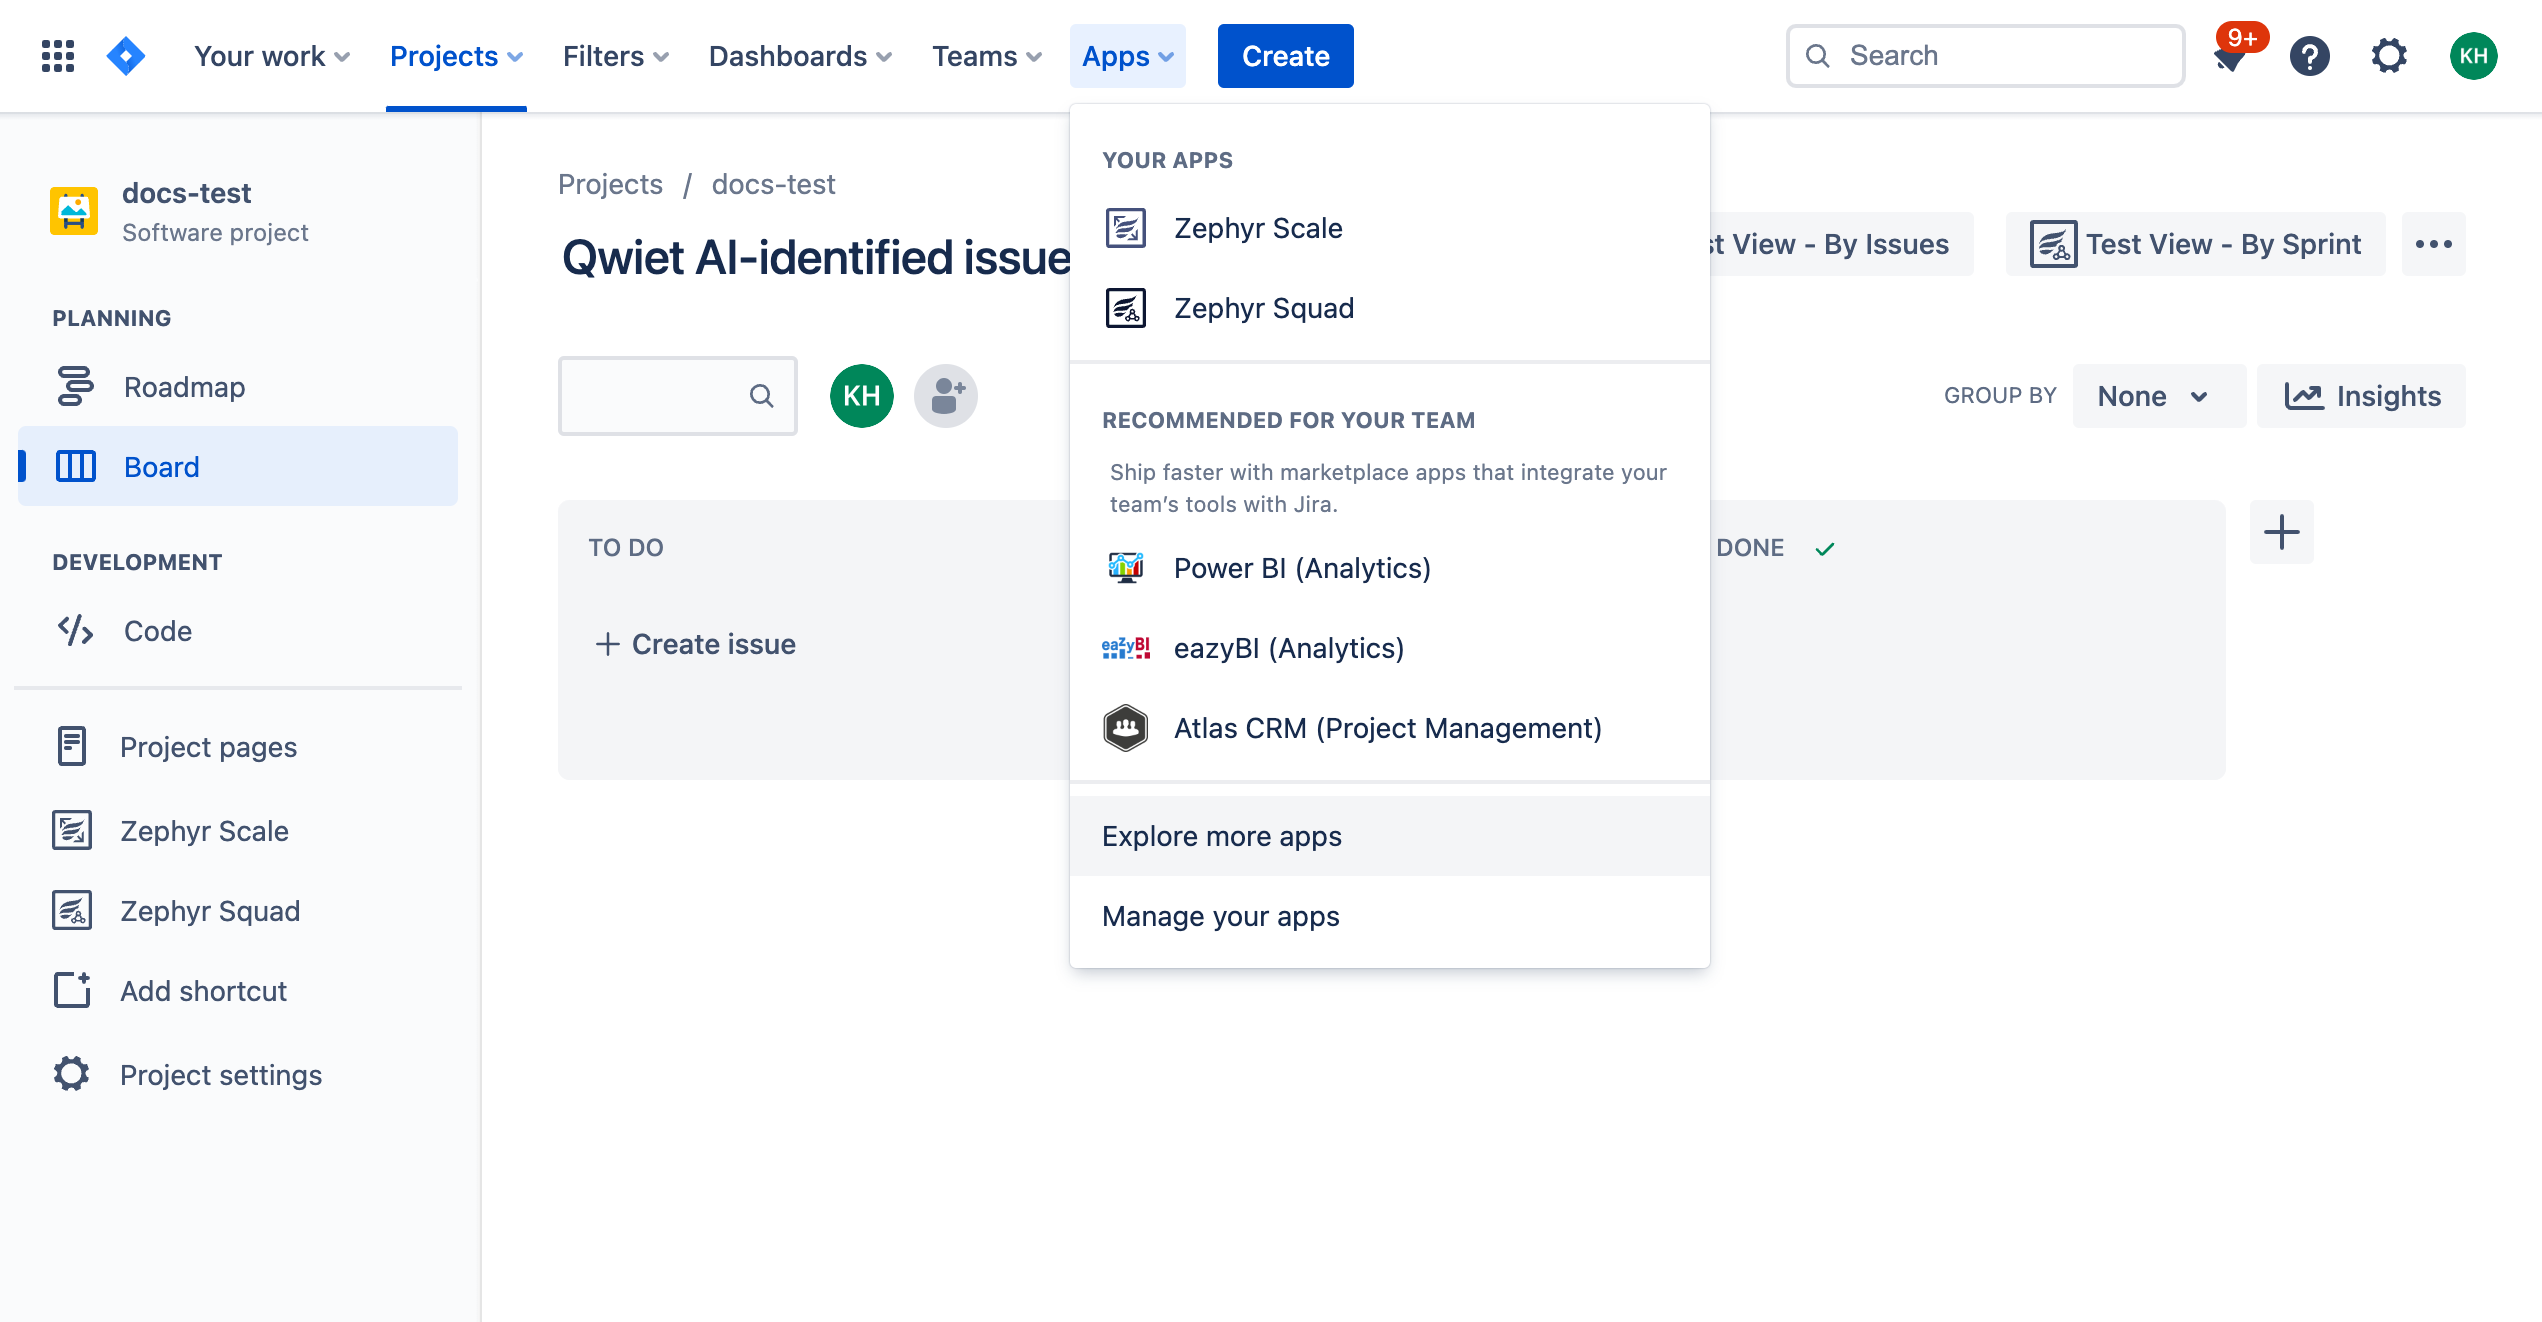Click the docs-test project avatar icon
This screenshot has height=1322, width=2542.
tap(74, 211)
